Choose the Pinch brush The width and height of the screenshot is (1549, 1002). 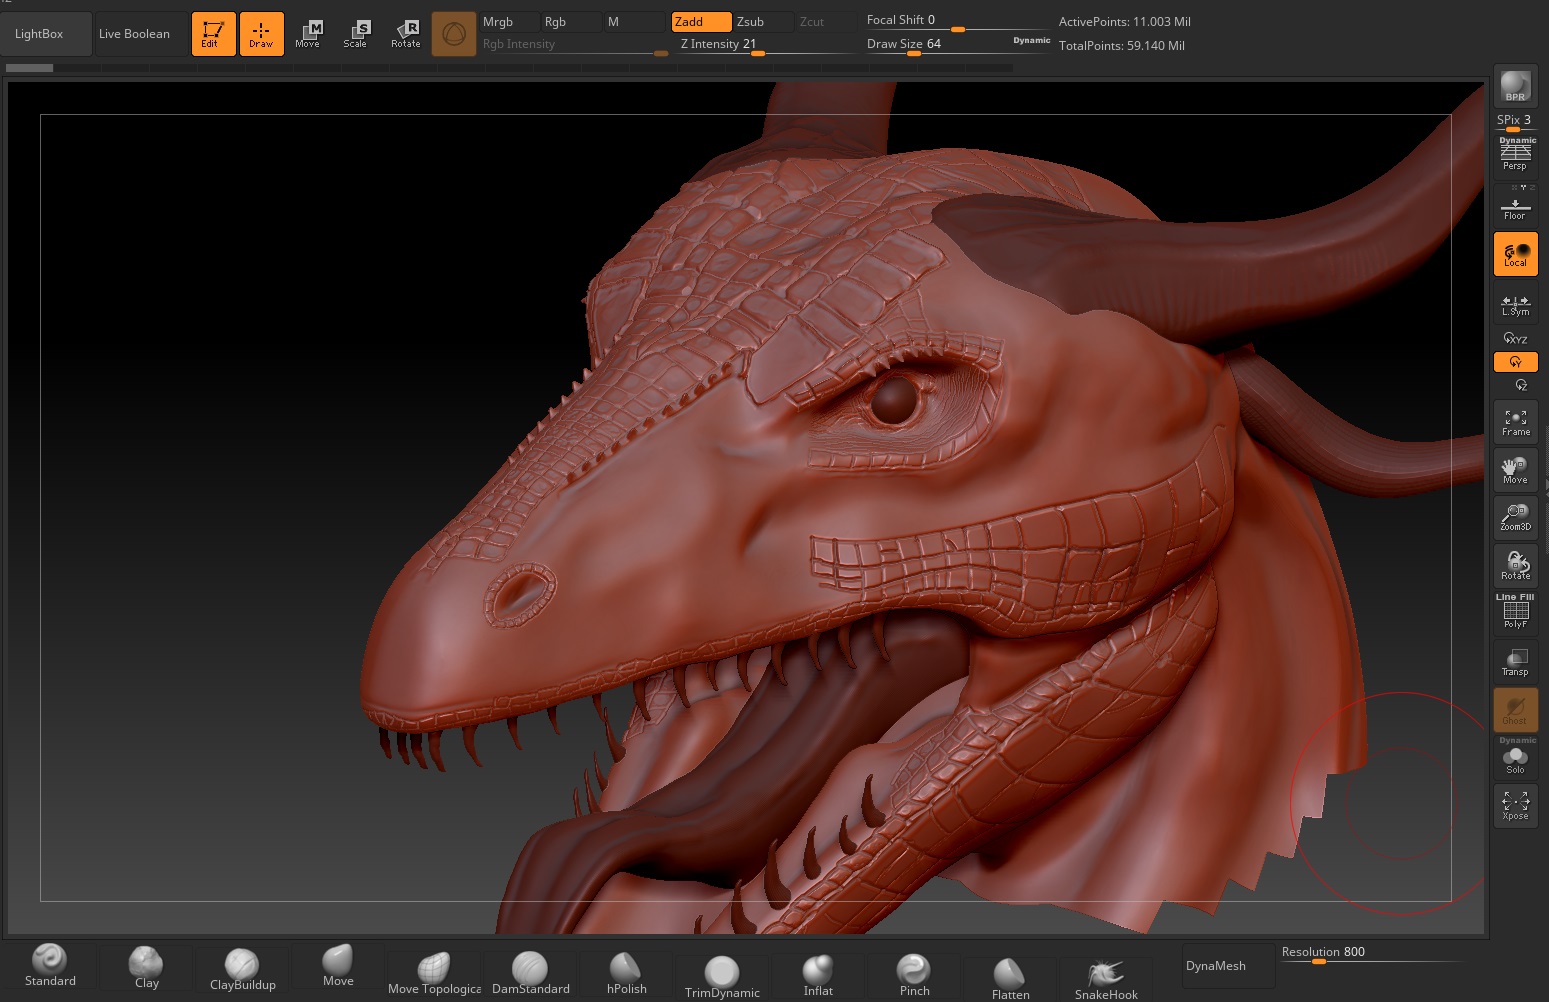coord(914,975)
